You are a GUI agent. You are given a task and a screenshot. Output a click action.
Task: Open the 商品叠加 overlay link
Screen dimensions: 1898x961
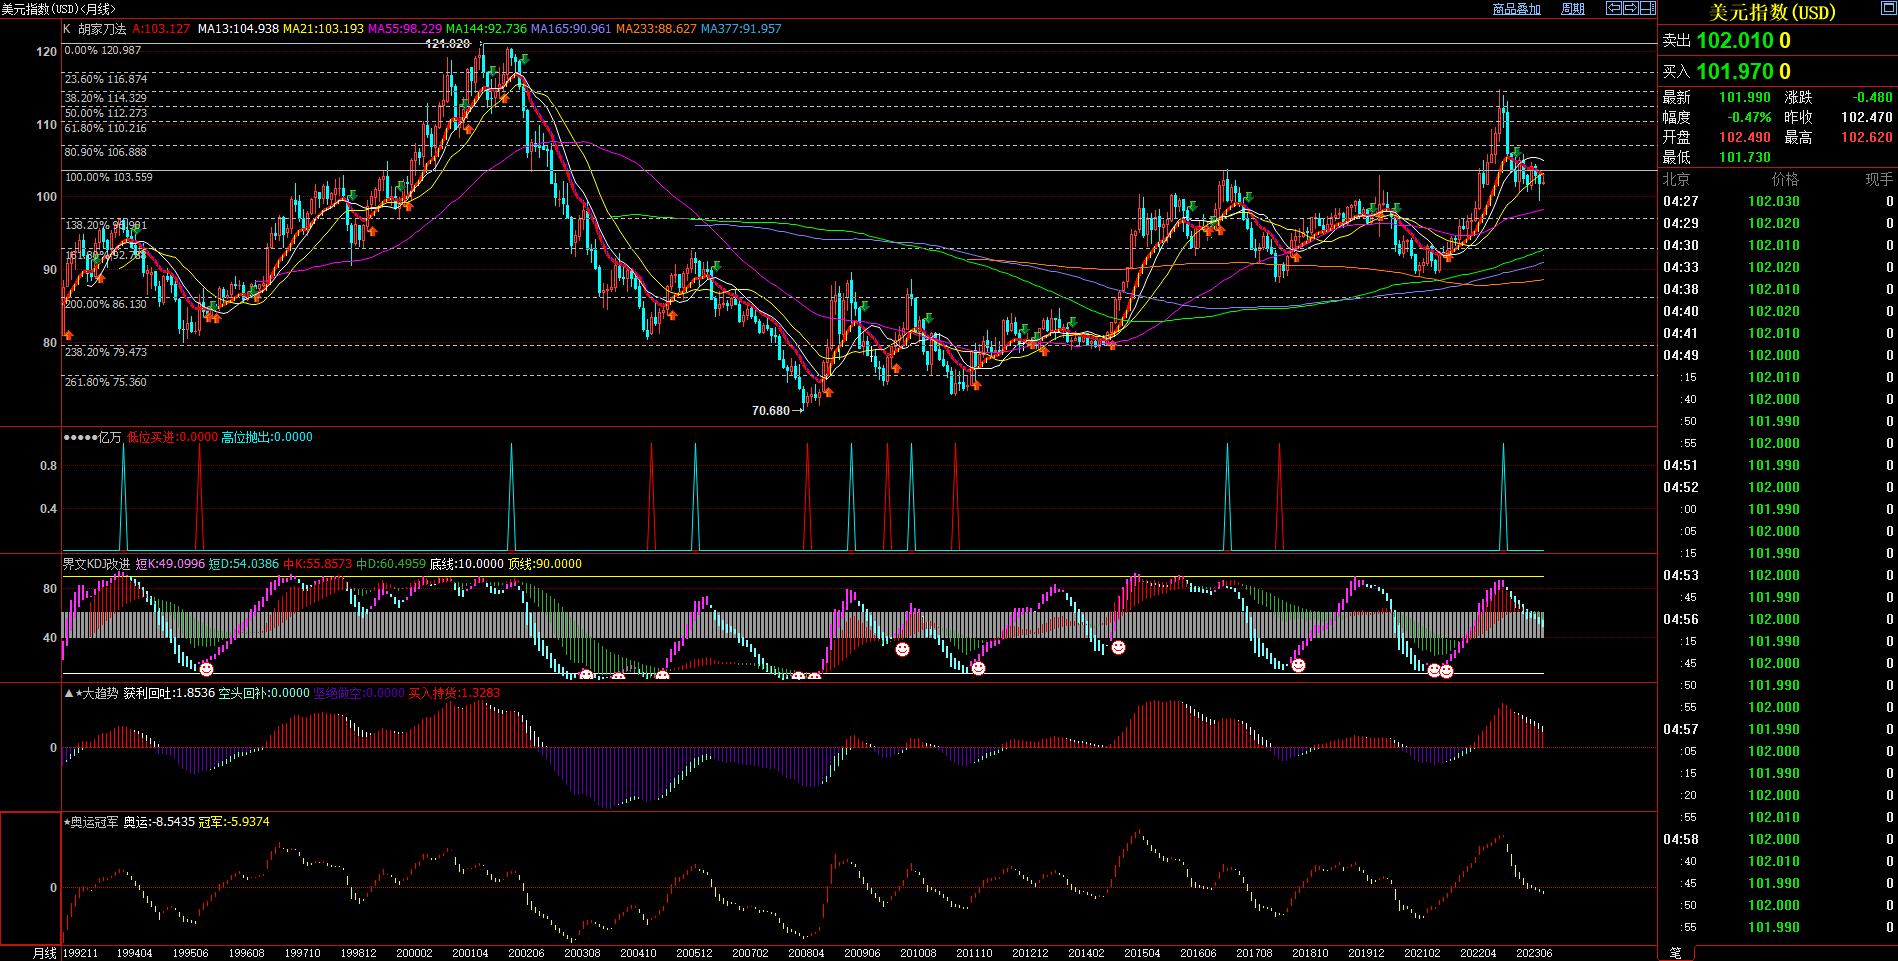(x=1516, y=9)
